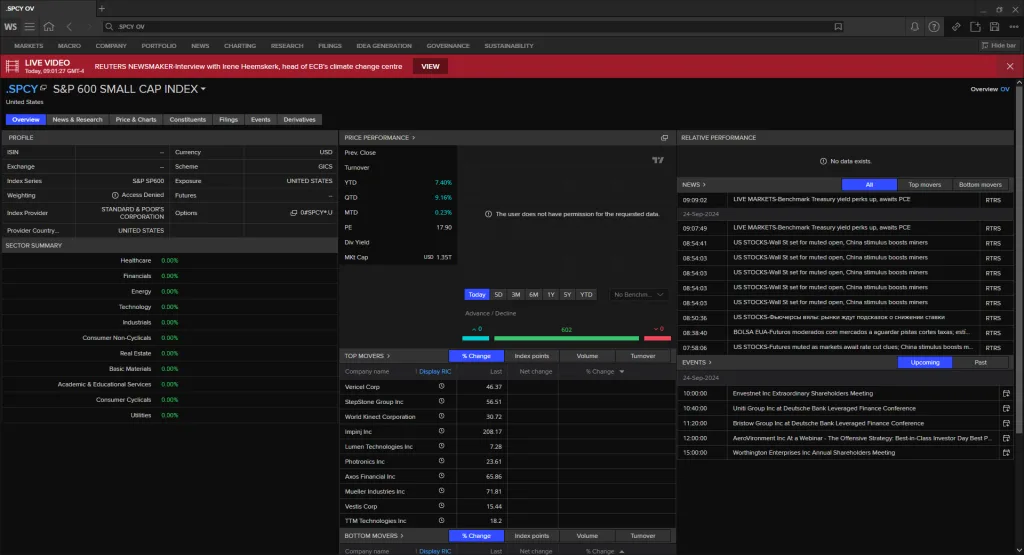Image resolution: width=1024 pixels, height=555 pixels.
Task: Toggle Display RIC in Top Movers
Action: tap(434, 372)
